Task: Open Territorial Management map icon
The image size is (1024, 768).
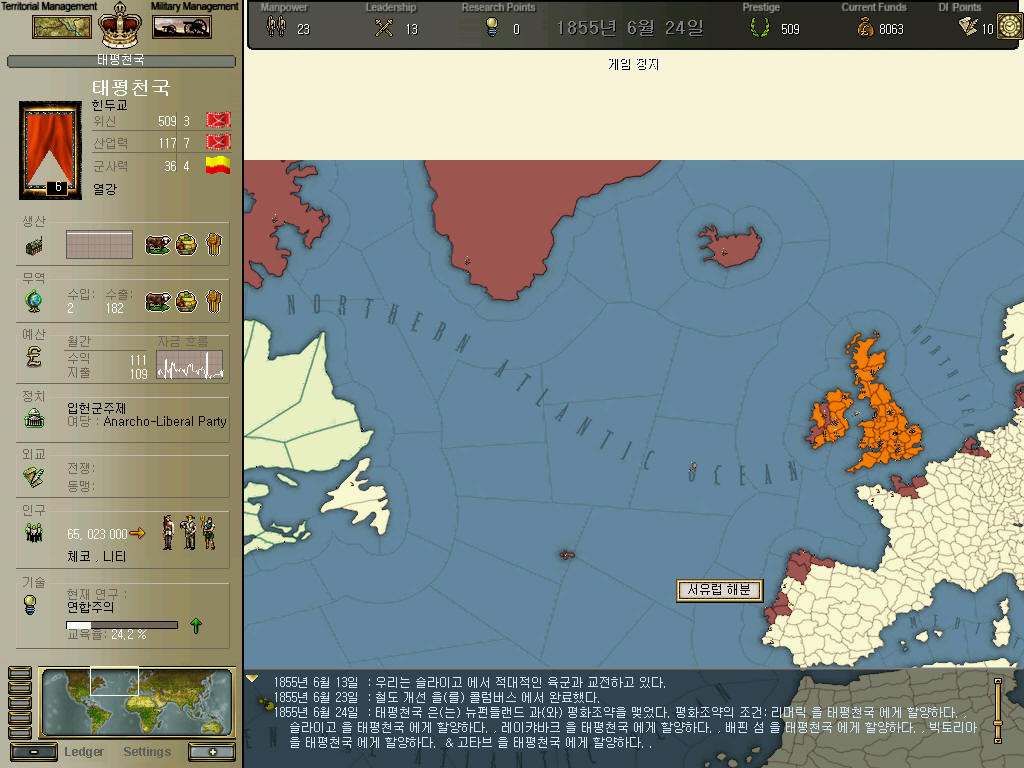Action: click(62, 27)
